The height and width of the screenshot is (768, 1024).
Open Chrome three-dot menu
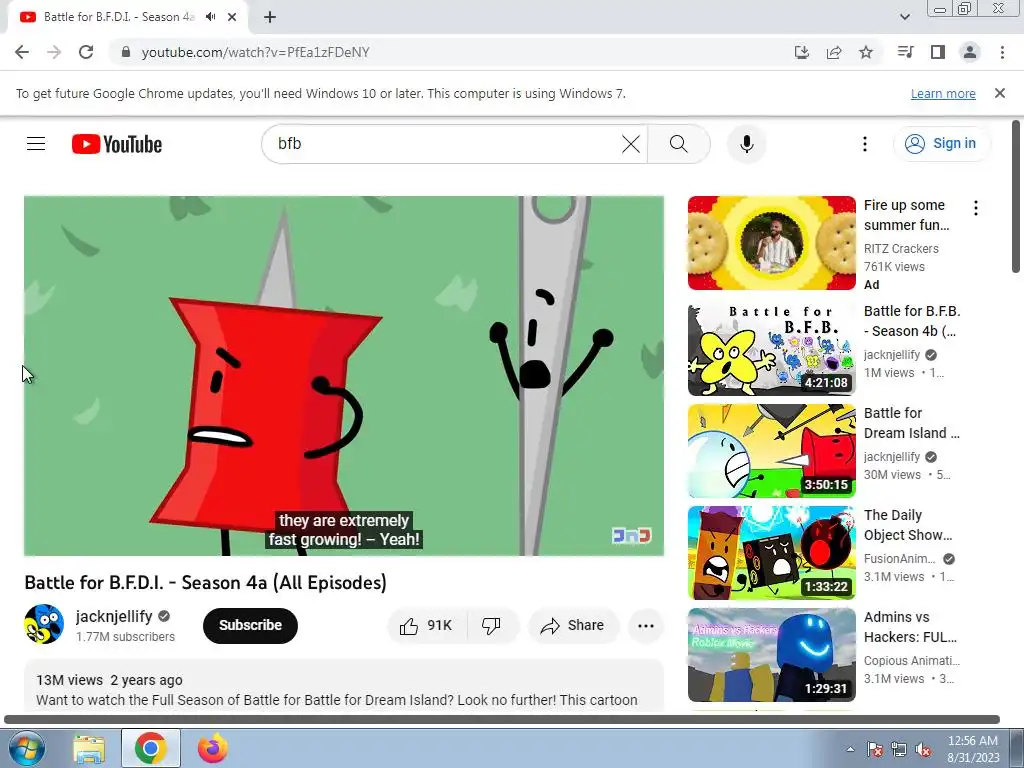(1002, 52)
